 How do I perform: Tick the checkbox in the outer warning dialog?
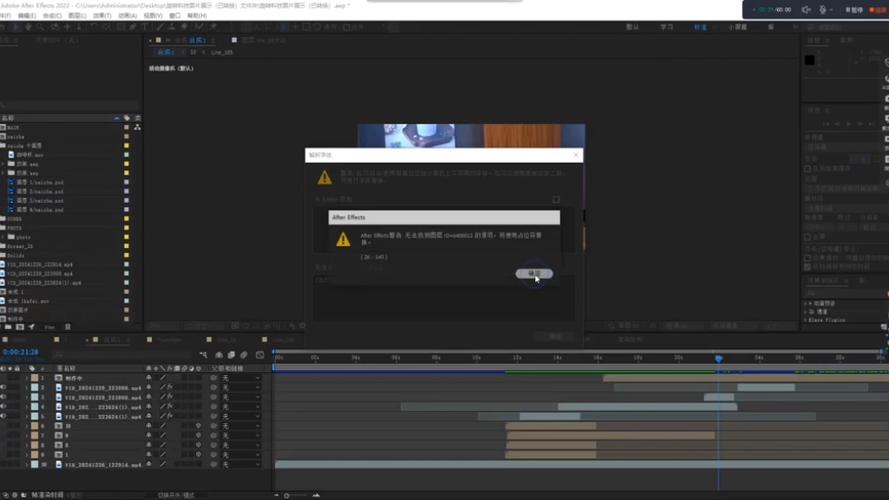click(x=556, y=200)
